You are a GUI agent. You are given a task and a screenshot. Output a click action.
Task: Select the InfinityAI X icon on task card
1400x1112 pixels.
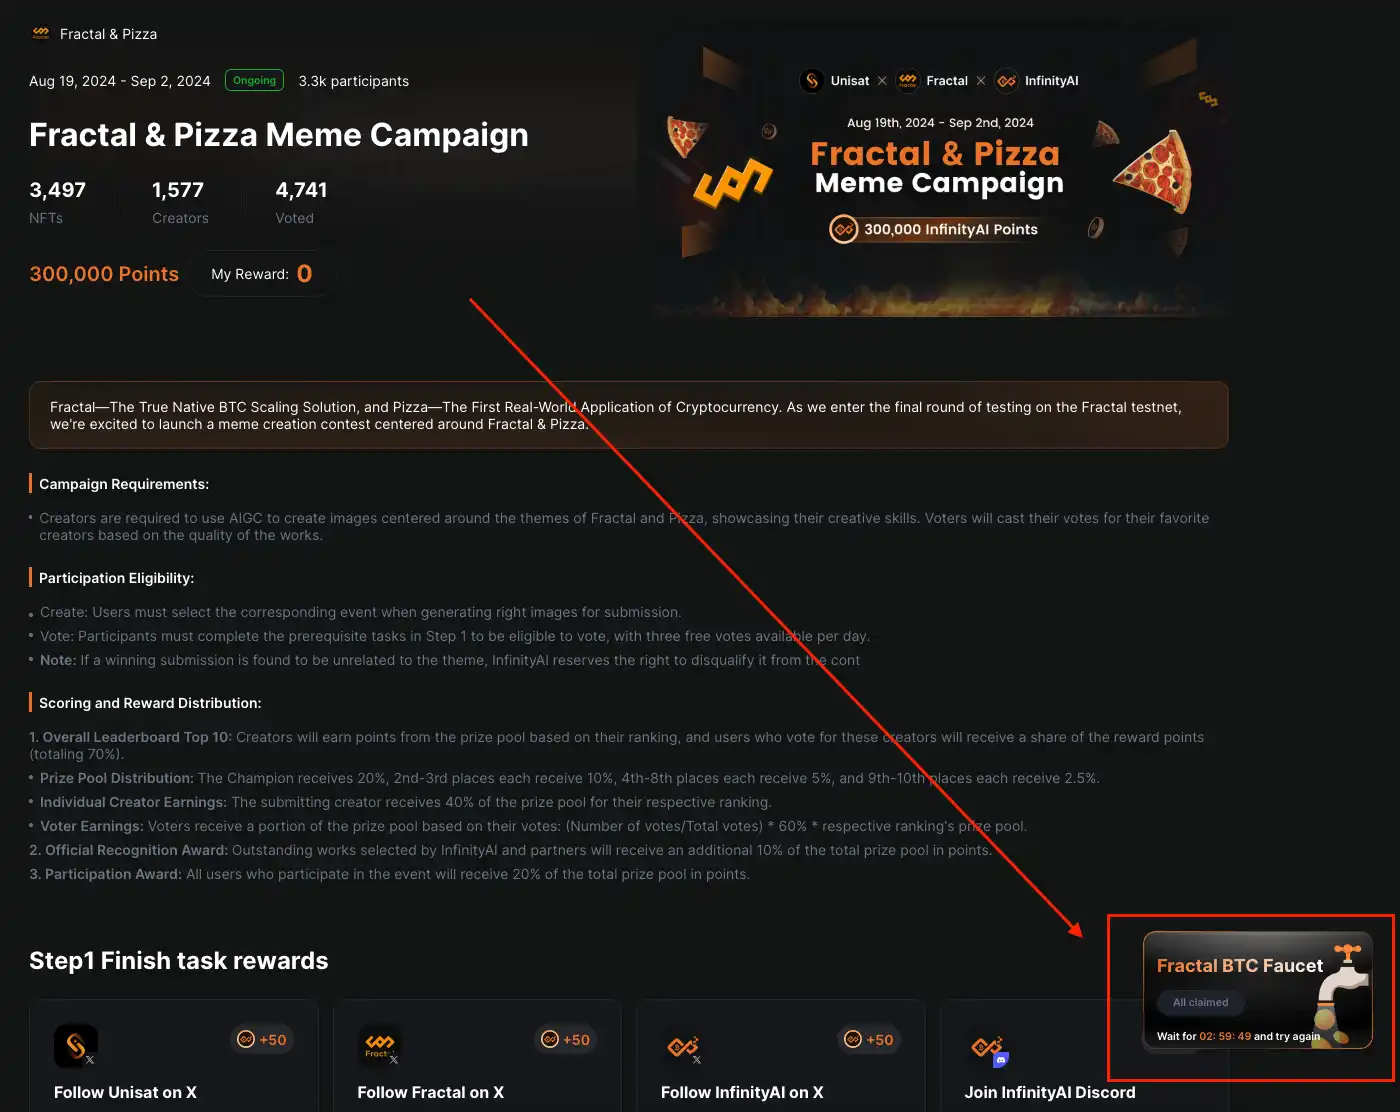point(683,1047)
